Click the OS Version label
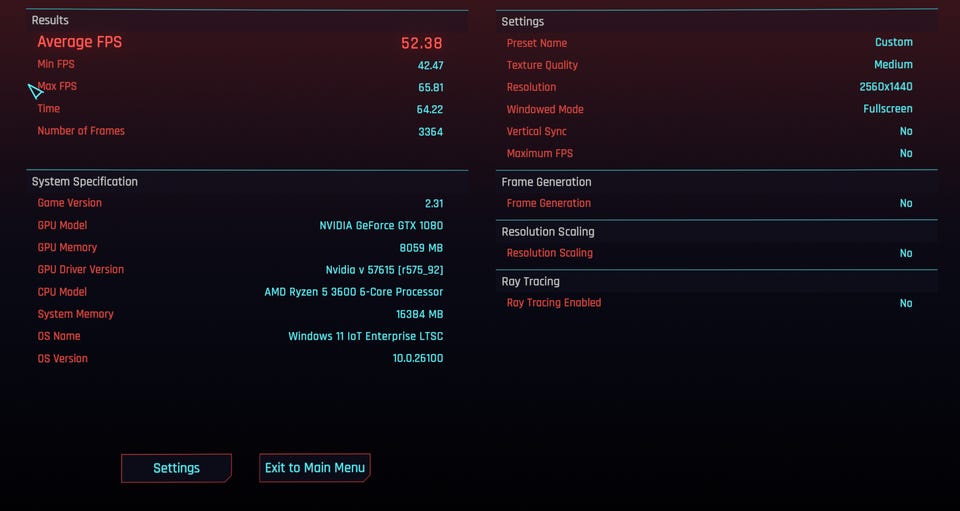Screen dimensions: 960x511 pos(62,359)
